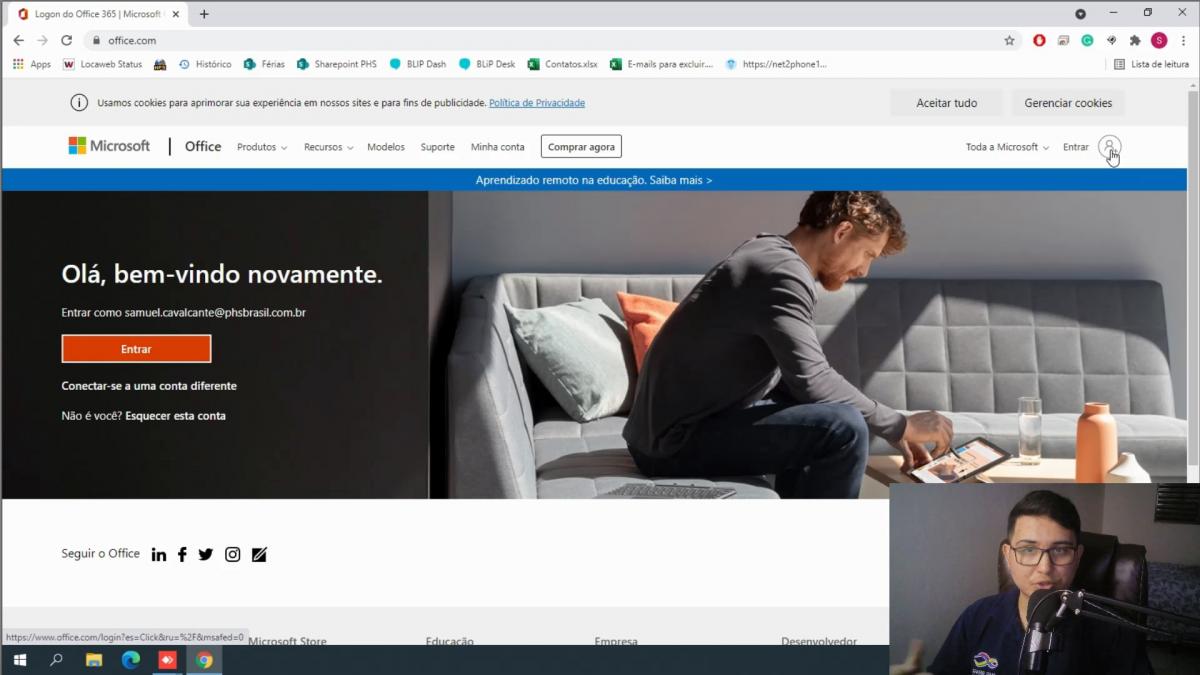Open the Extensions puzzle piece menu
Screen dimensions: 1200x675
coord(1135,40)
